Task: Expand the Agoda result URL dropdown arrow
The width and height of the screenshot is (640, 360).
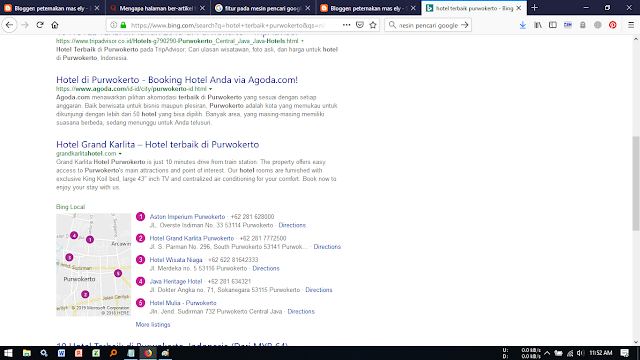Action: tap(211, 89)
